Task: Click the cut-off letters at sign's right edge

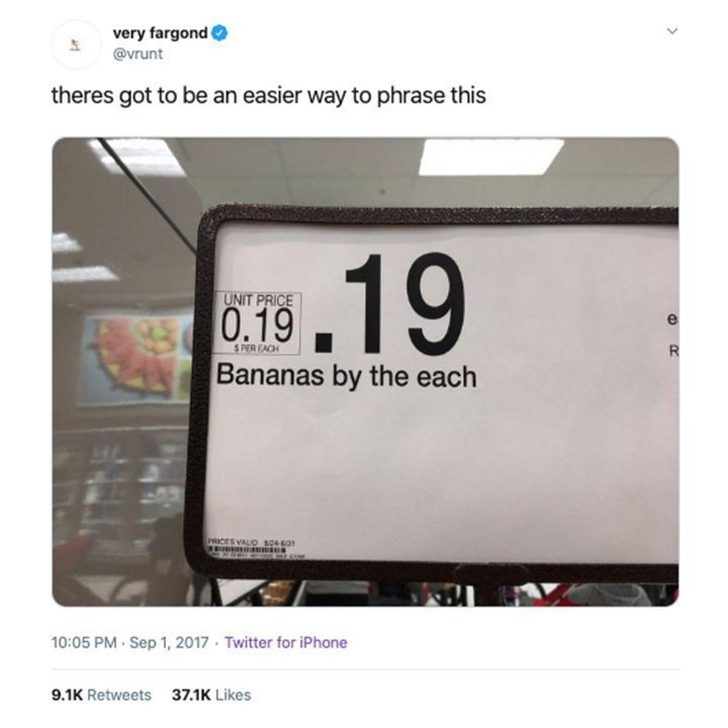Action: point(673,335)
